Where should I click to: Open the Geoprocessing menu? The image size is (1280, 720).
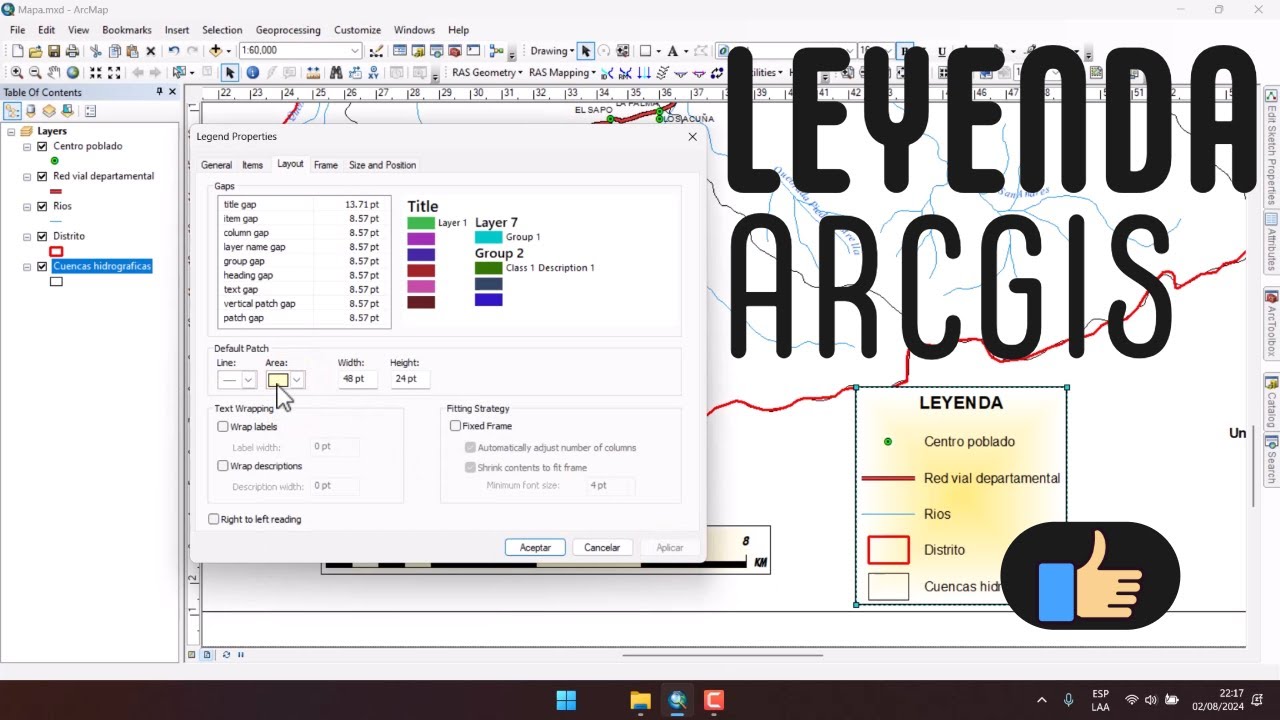288,30
